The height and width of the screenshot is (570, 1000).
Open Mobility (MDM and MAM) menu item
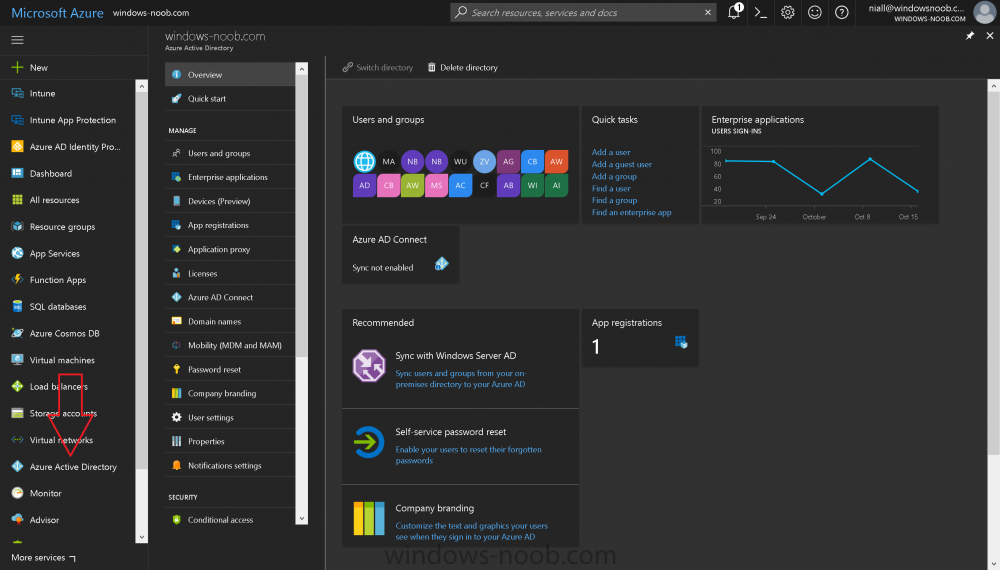230,346
